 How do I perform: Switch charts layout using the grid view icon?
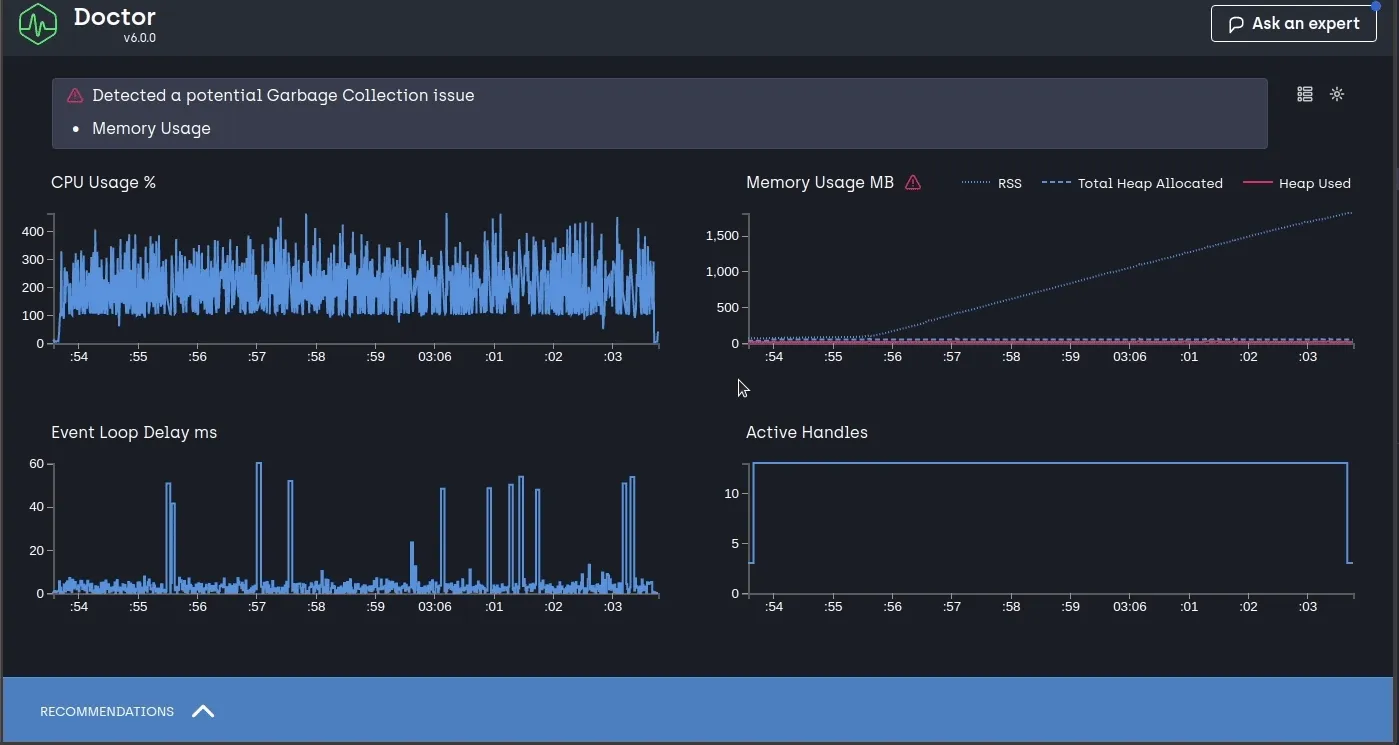(1305, 94)
